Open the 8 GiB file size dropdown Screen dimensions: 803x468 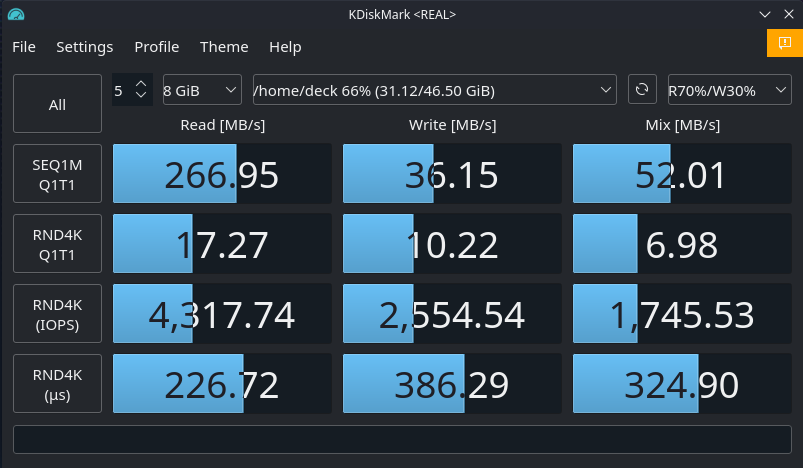point(201,90)
